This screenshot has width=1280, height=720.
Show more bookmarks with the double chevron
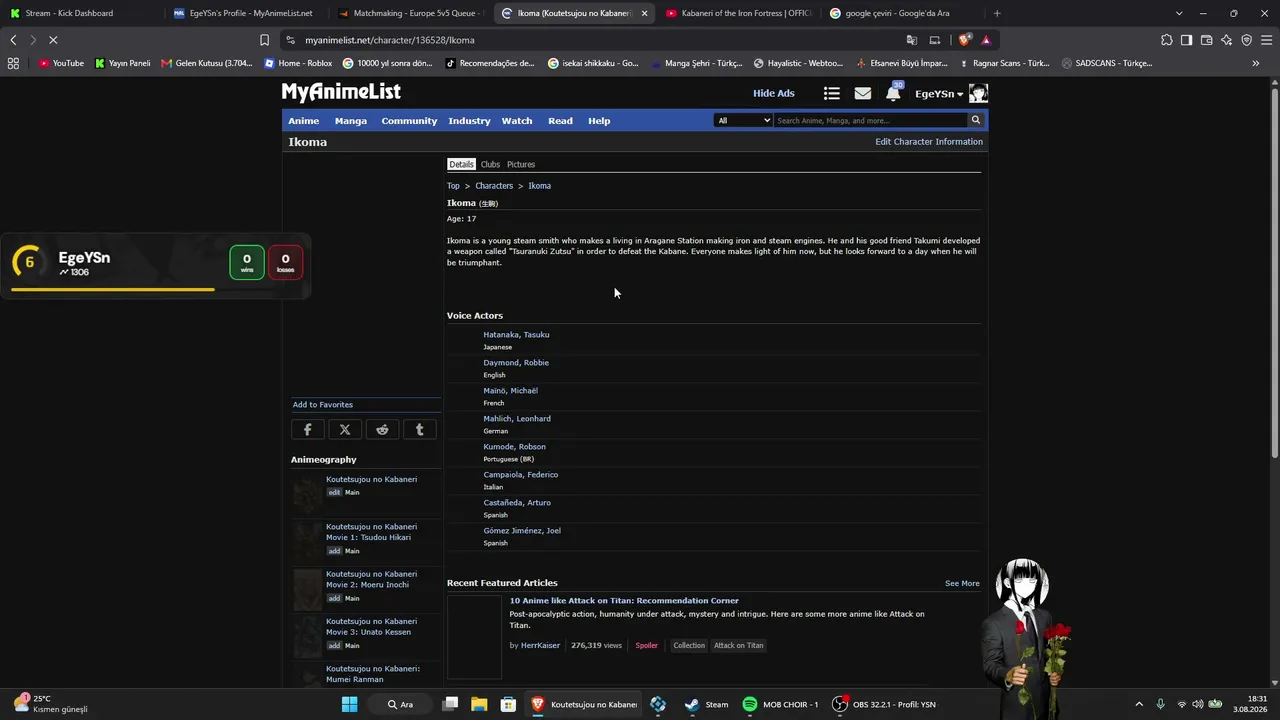1255,63
